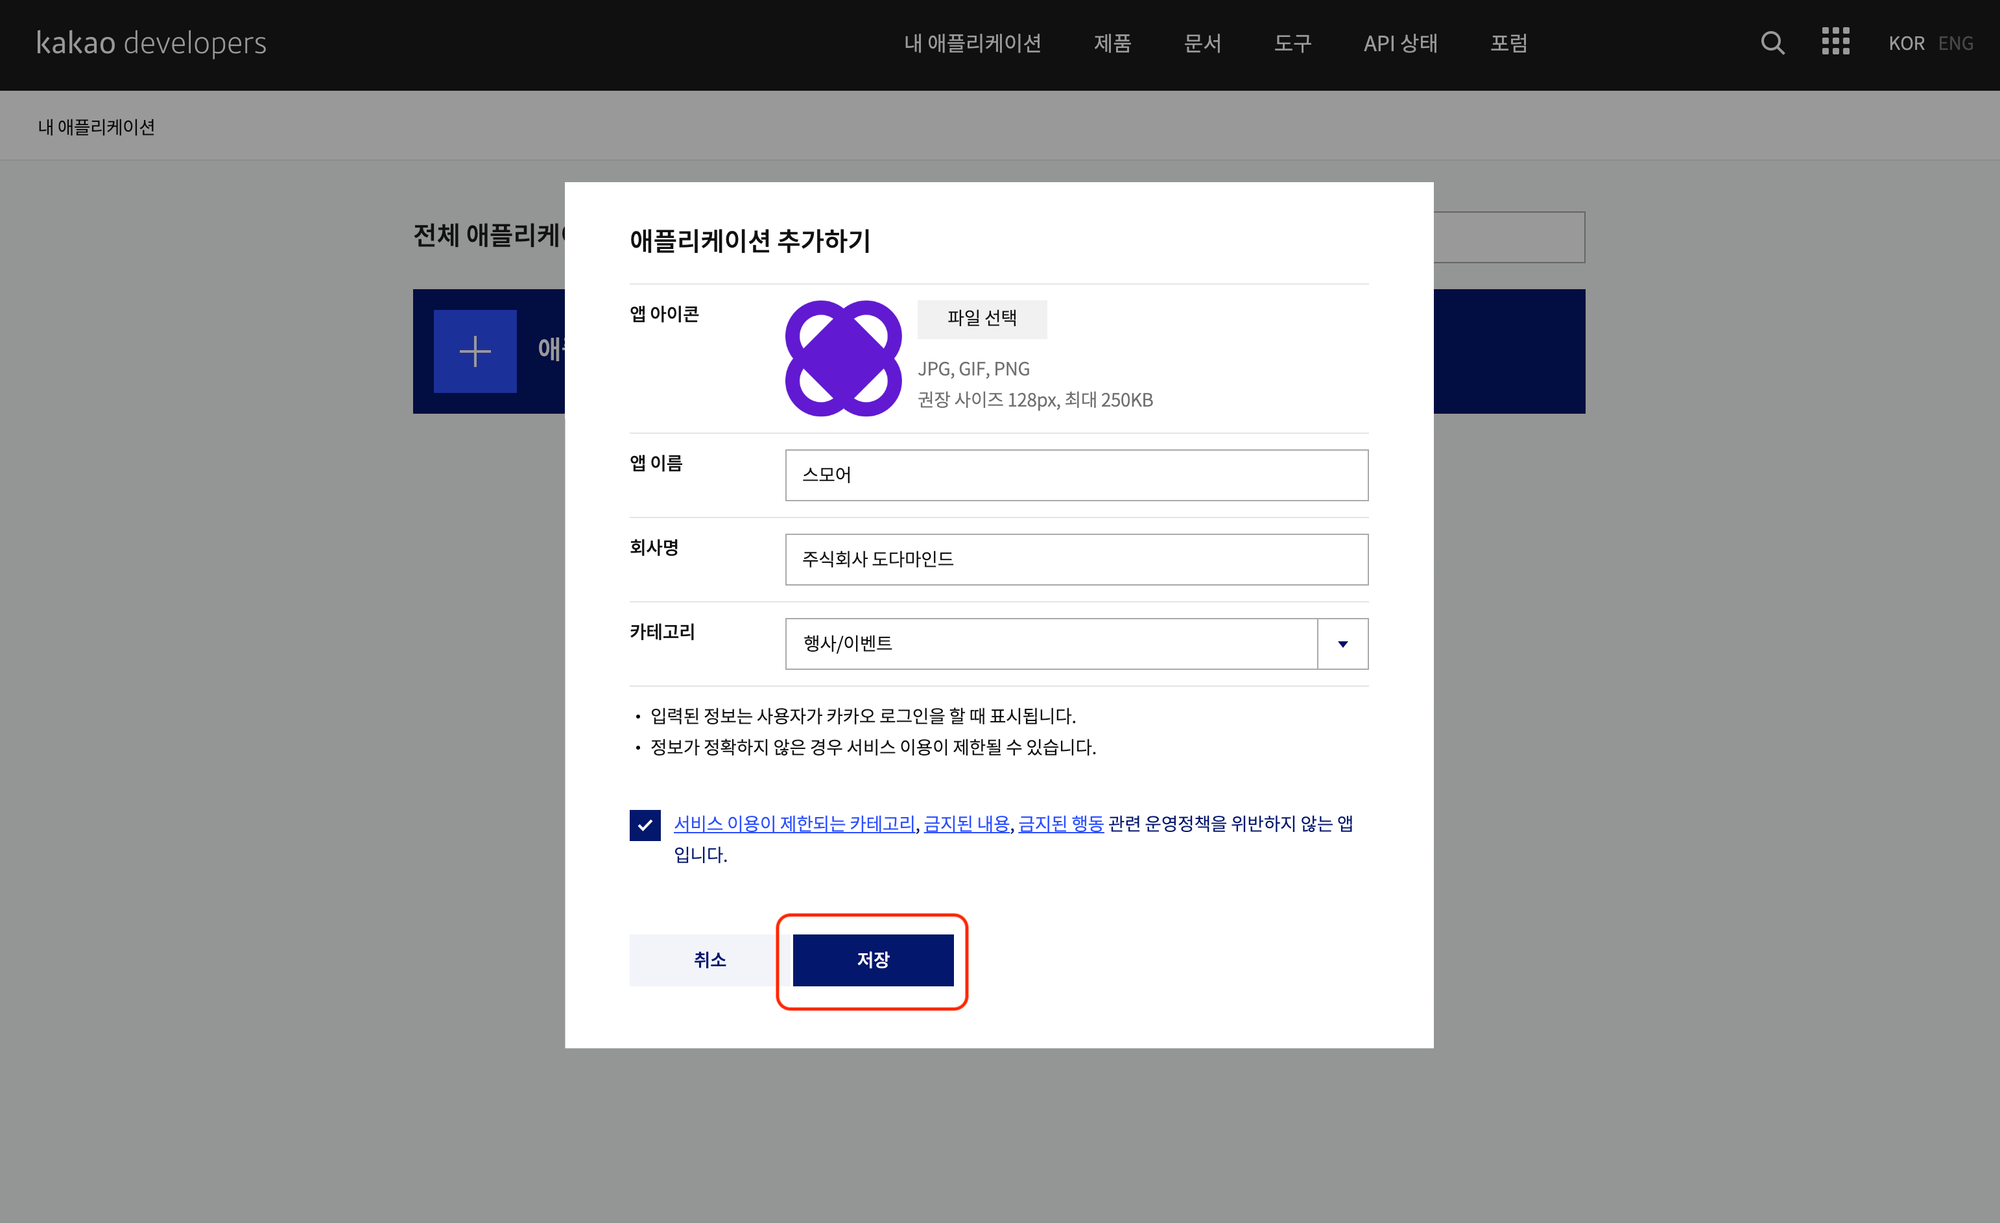Click the plus icon to add an application
2000x1223 pixels.
tap(475, 351)
